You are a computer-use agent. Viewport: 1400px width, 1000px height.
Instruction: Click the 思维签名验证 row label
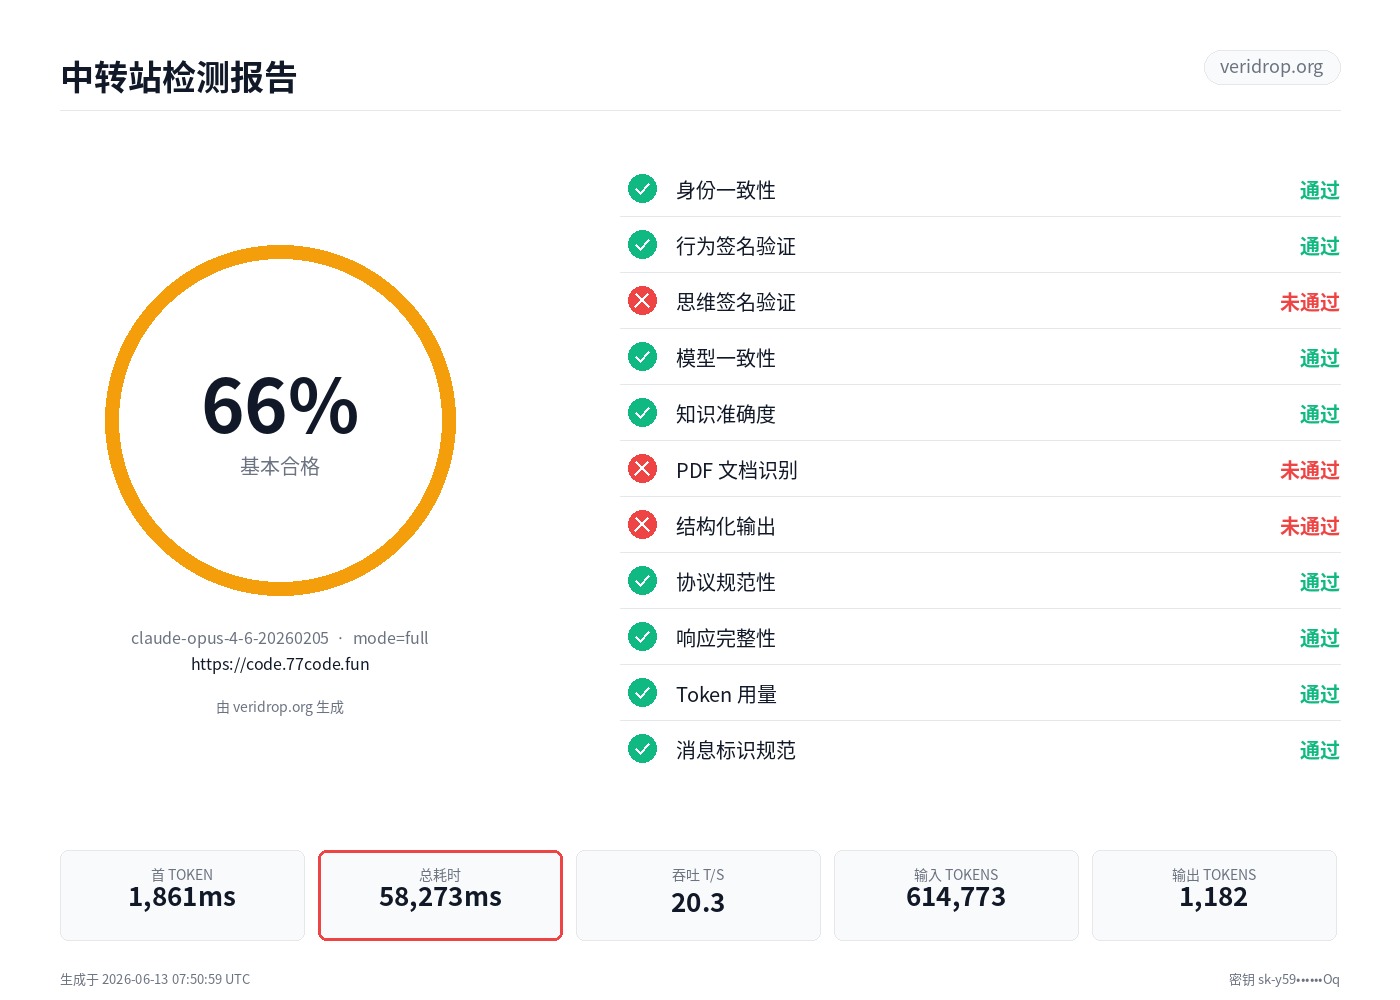[736, 302]
